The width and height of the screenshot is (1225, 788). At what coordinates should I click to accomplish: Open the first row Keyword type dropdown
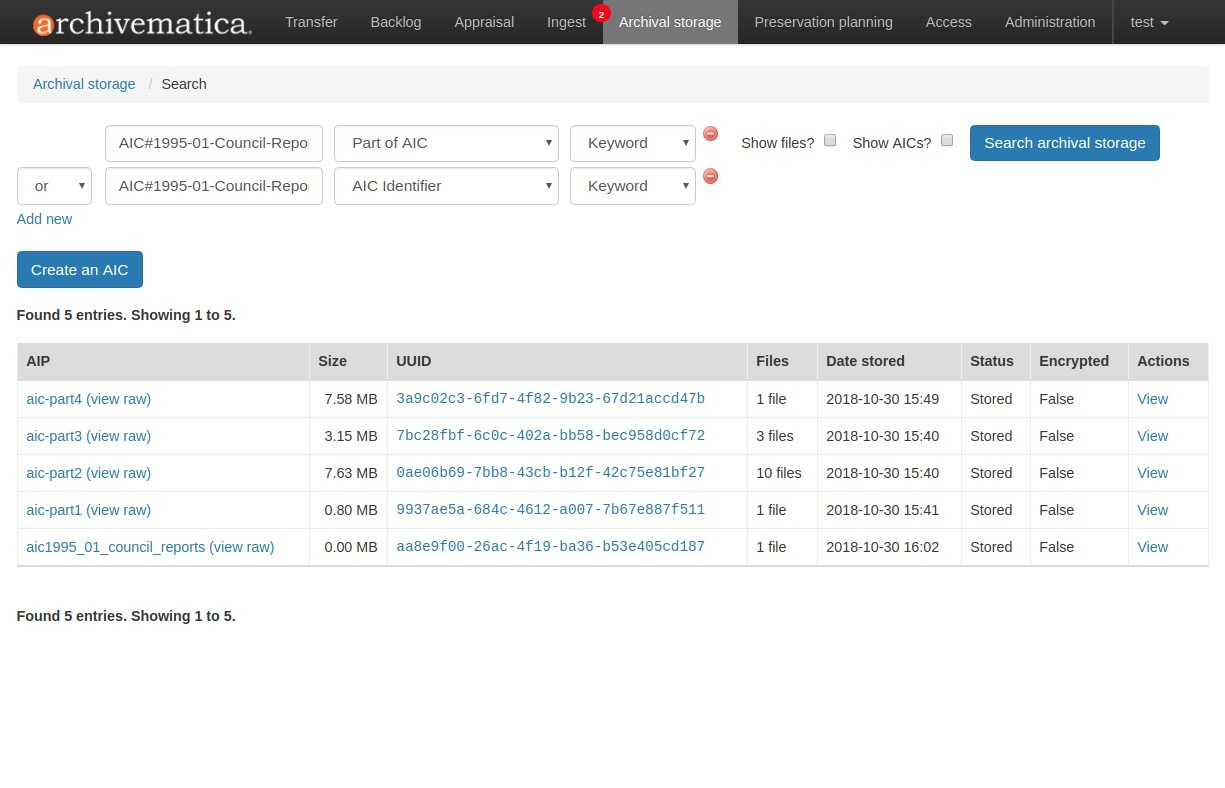(x=632, y=143)
